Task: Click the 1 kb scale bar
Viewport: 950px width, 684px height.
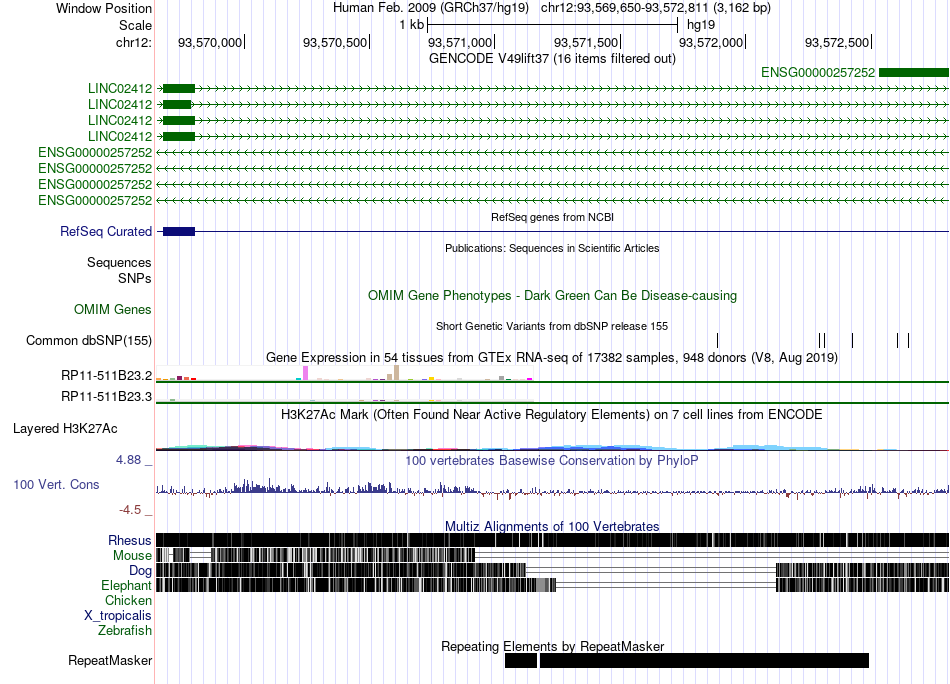Action: 552,25
